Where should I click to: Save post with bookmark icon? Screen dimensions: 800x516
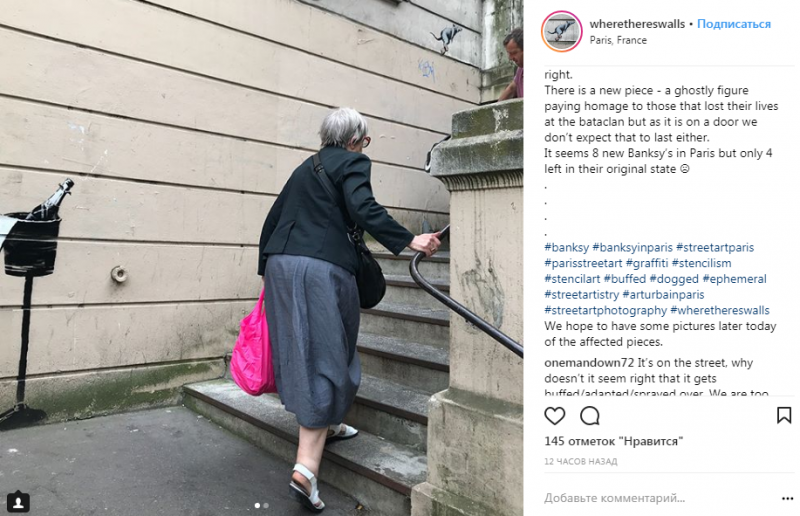click(x=784, y=415)
